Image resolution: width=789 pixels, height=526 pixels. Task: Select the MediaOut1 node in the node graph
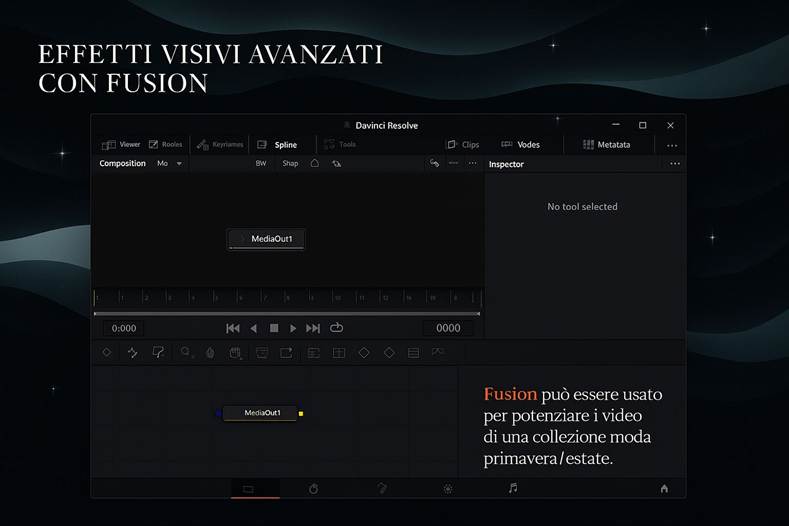click(261, 413)
